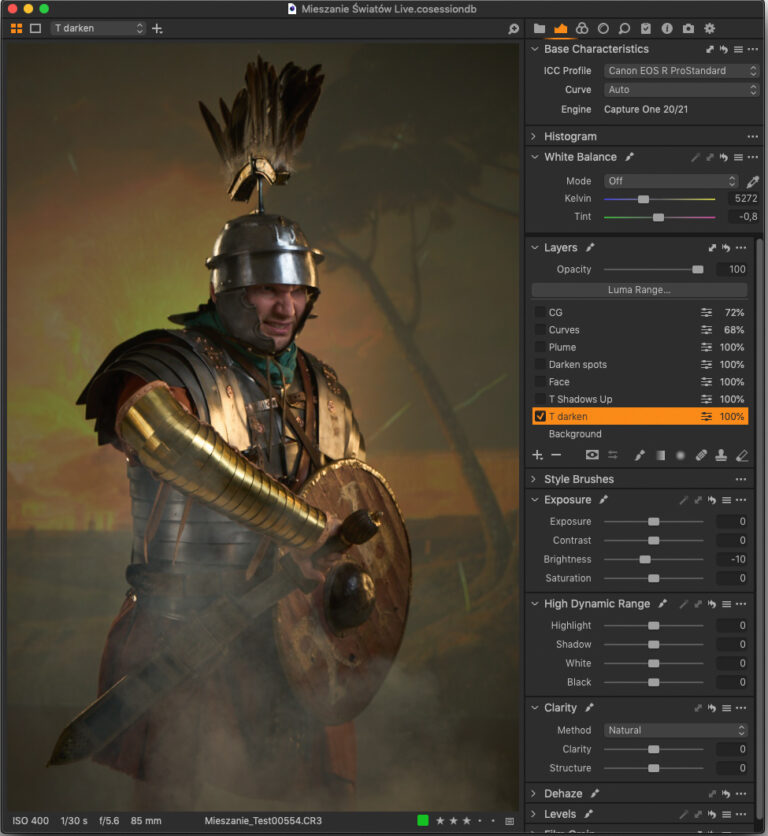Collapse the High Dynamic Range panel
This screenshot has height=836, width=768.
tap(534, 604)
